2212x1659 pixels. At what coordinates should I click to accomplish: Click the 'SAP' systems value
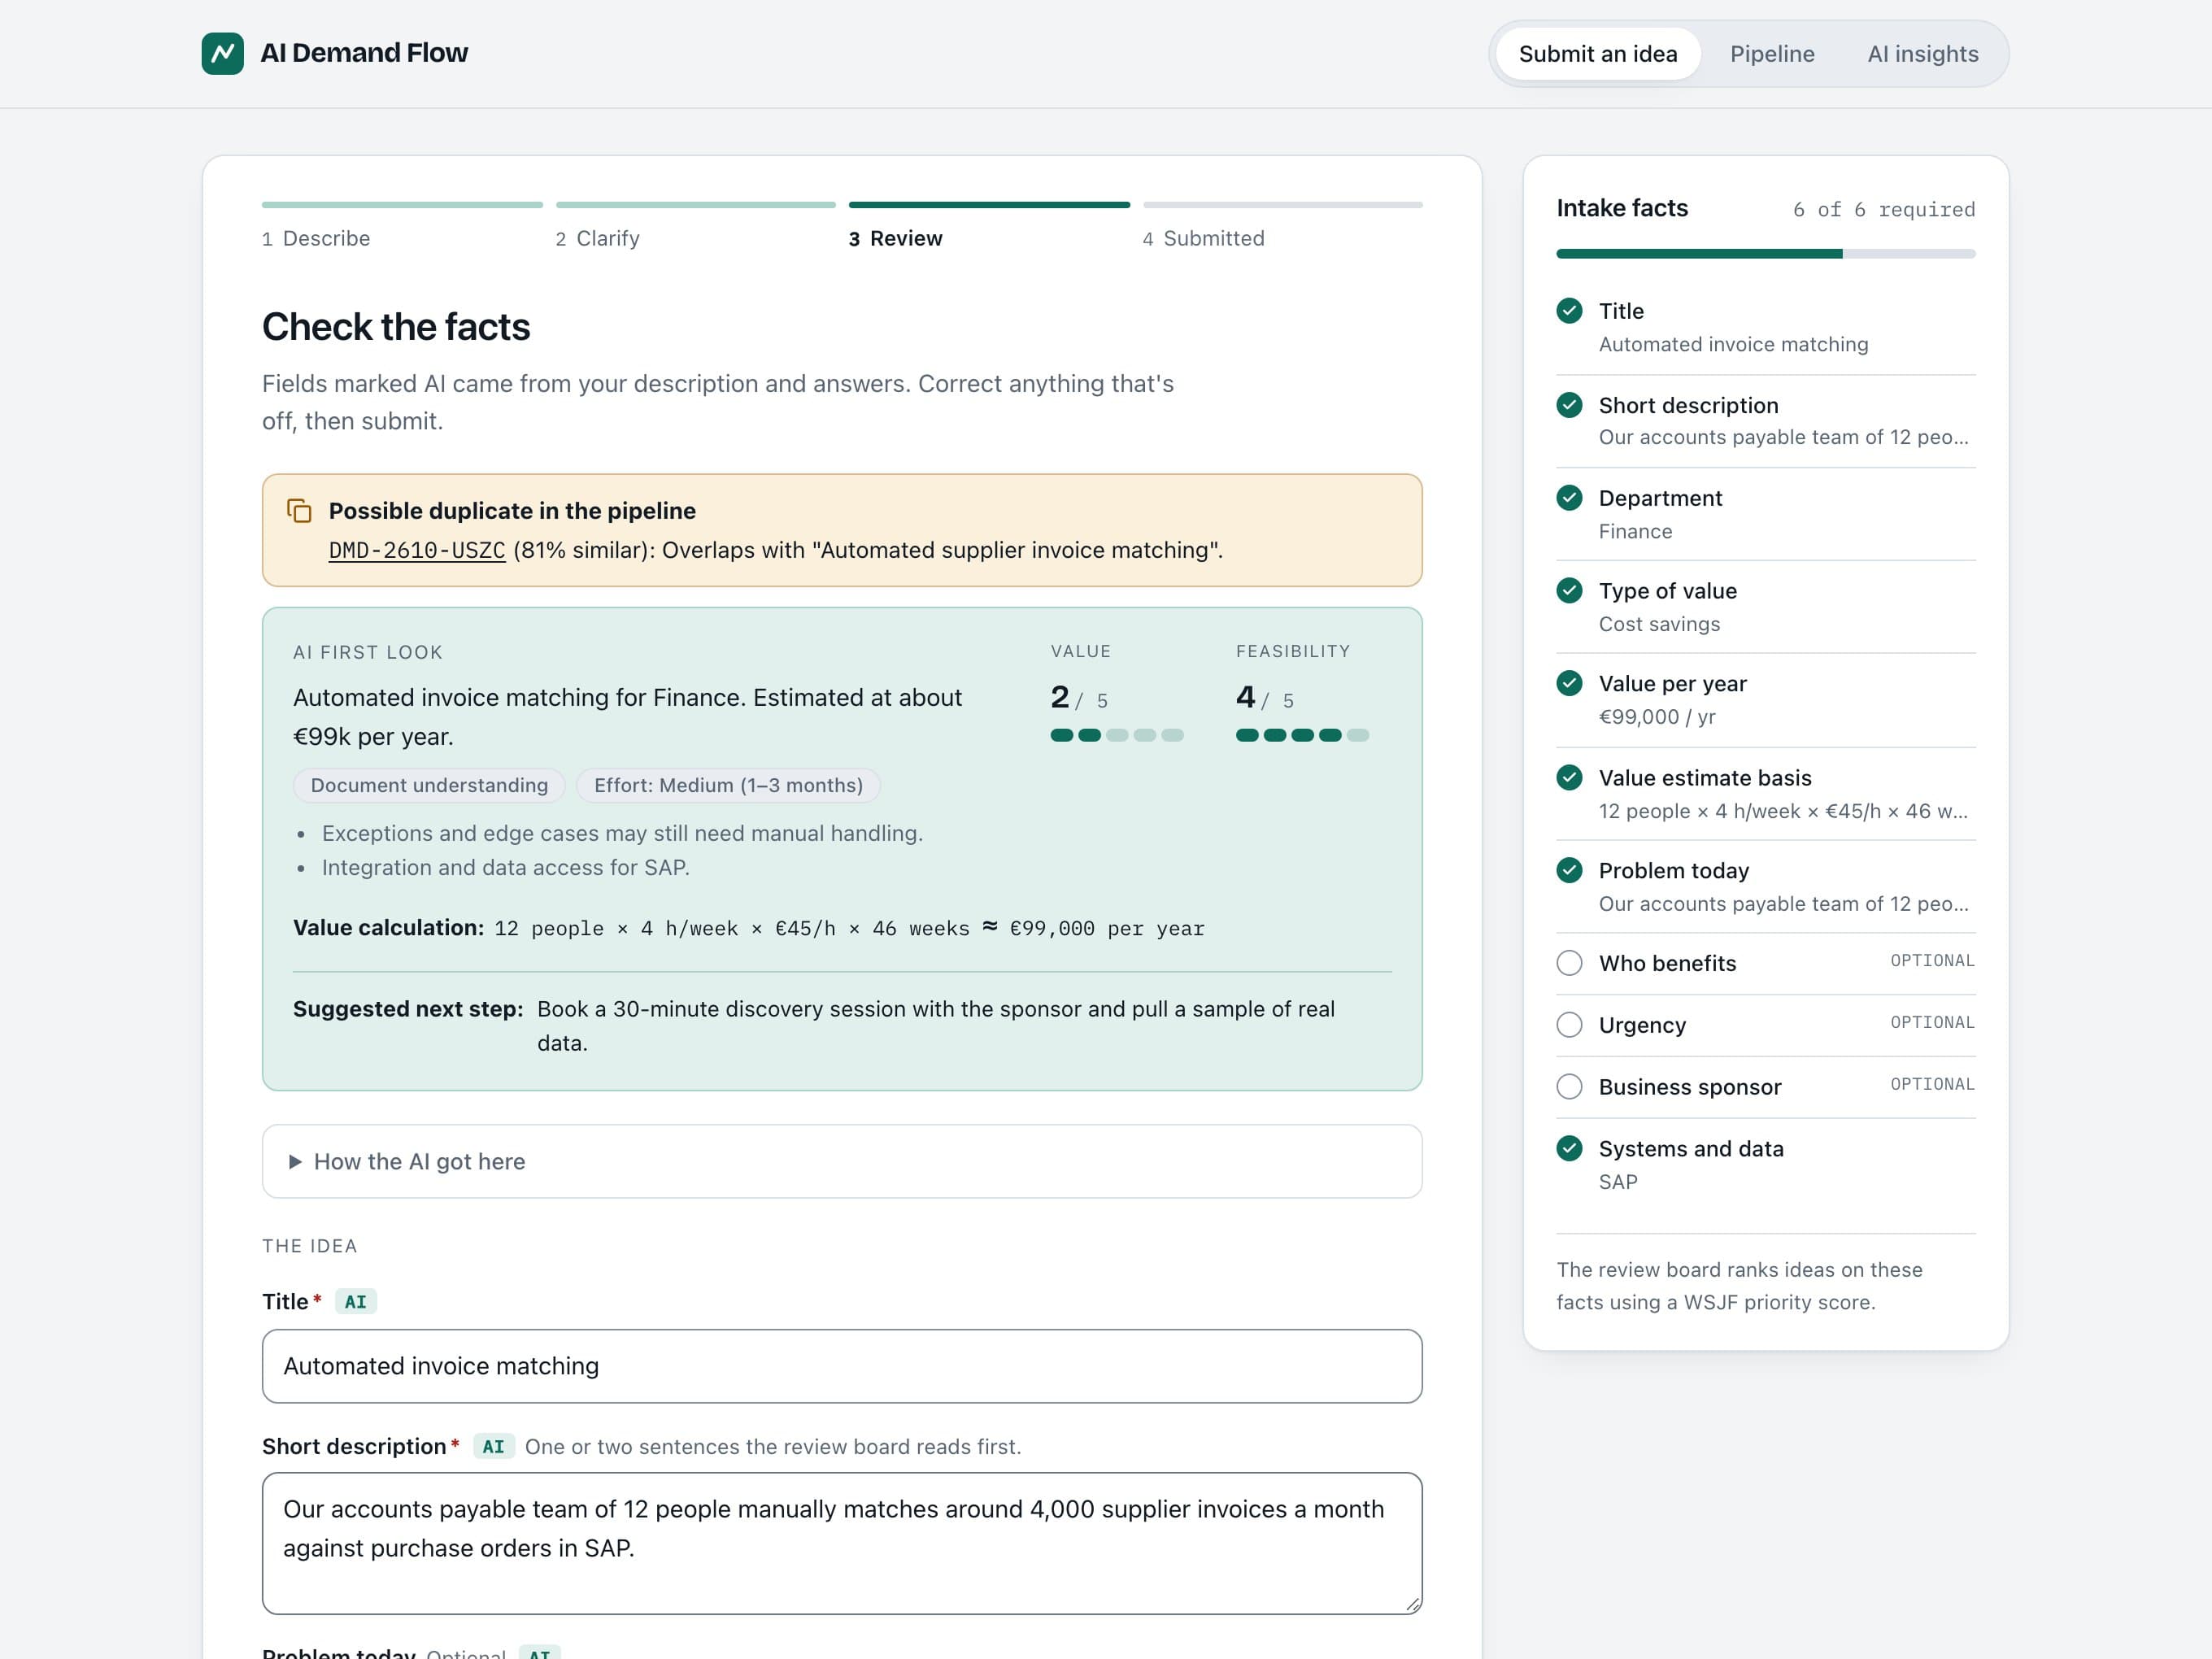pos(1618,1182)
